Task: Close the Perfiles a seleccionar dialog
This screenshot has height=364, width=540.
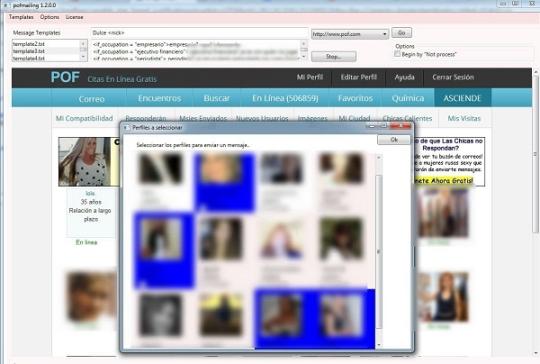Action: [401, 126]
